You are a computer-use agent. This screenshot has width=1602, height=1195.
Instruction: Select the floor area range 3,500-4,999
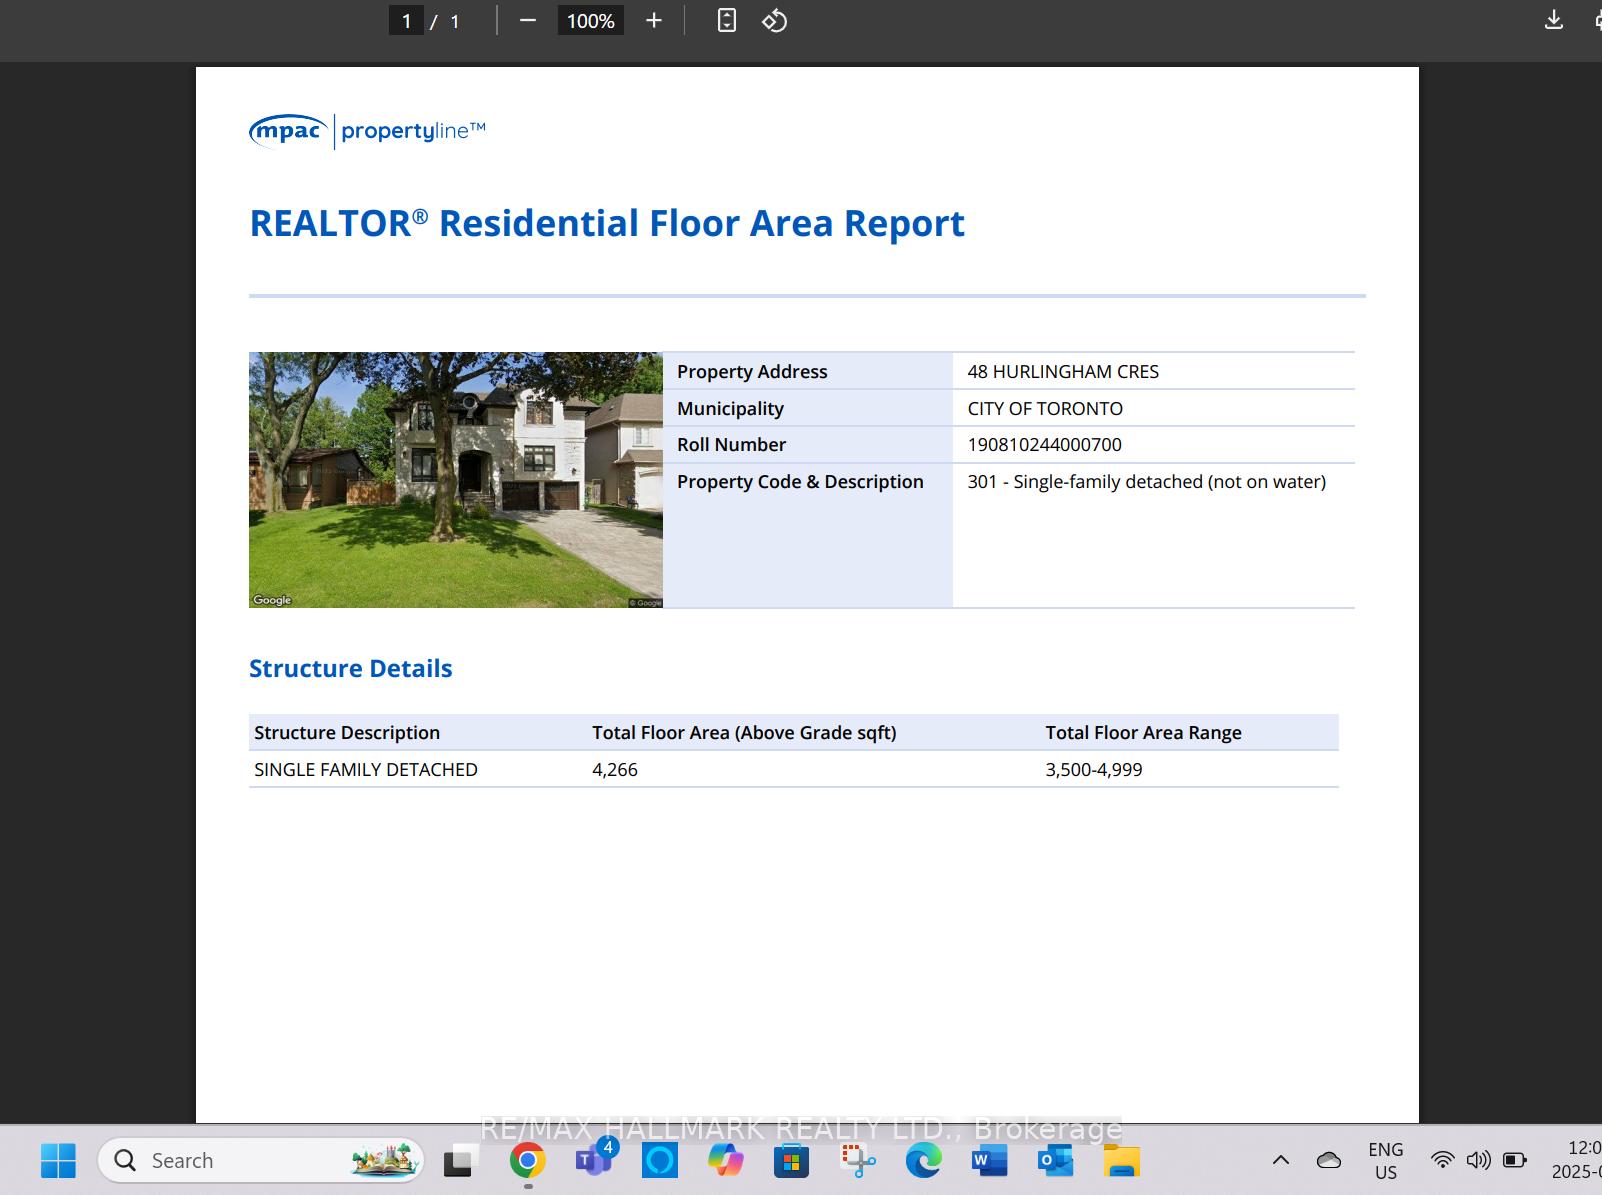(1094, 770)
